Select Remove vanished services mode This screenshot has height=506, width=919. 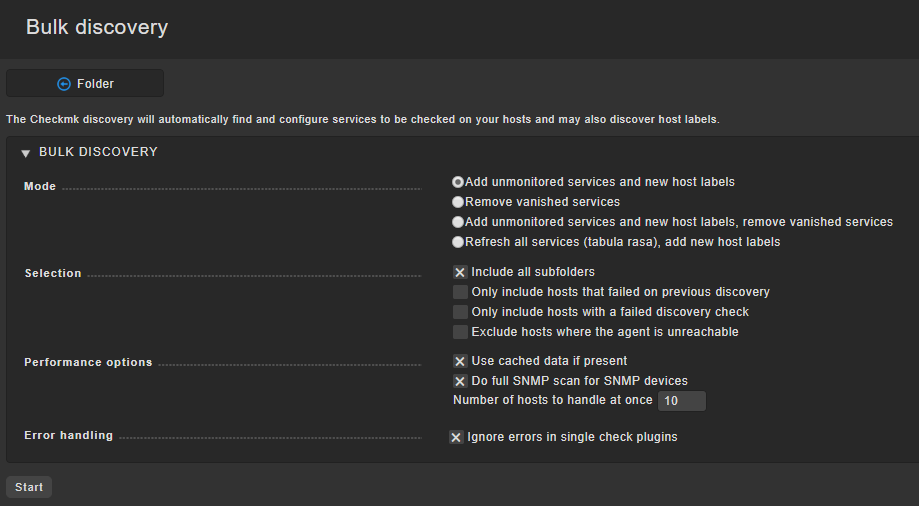(458, 202)
